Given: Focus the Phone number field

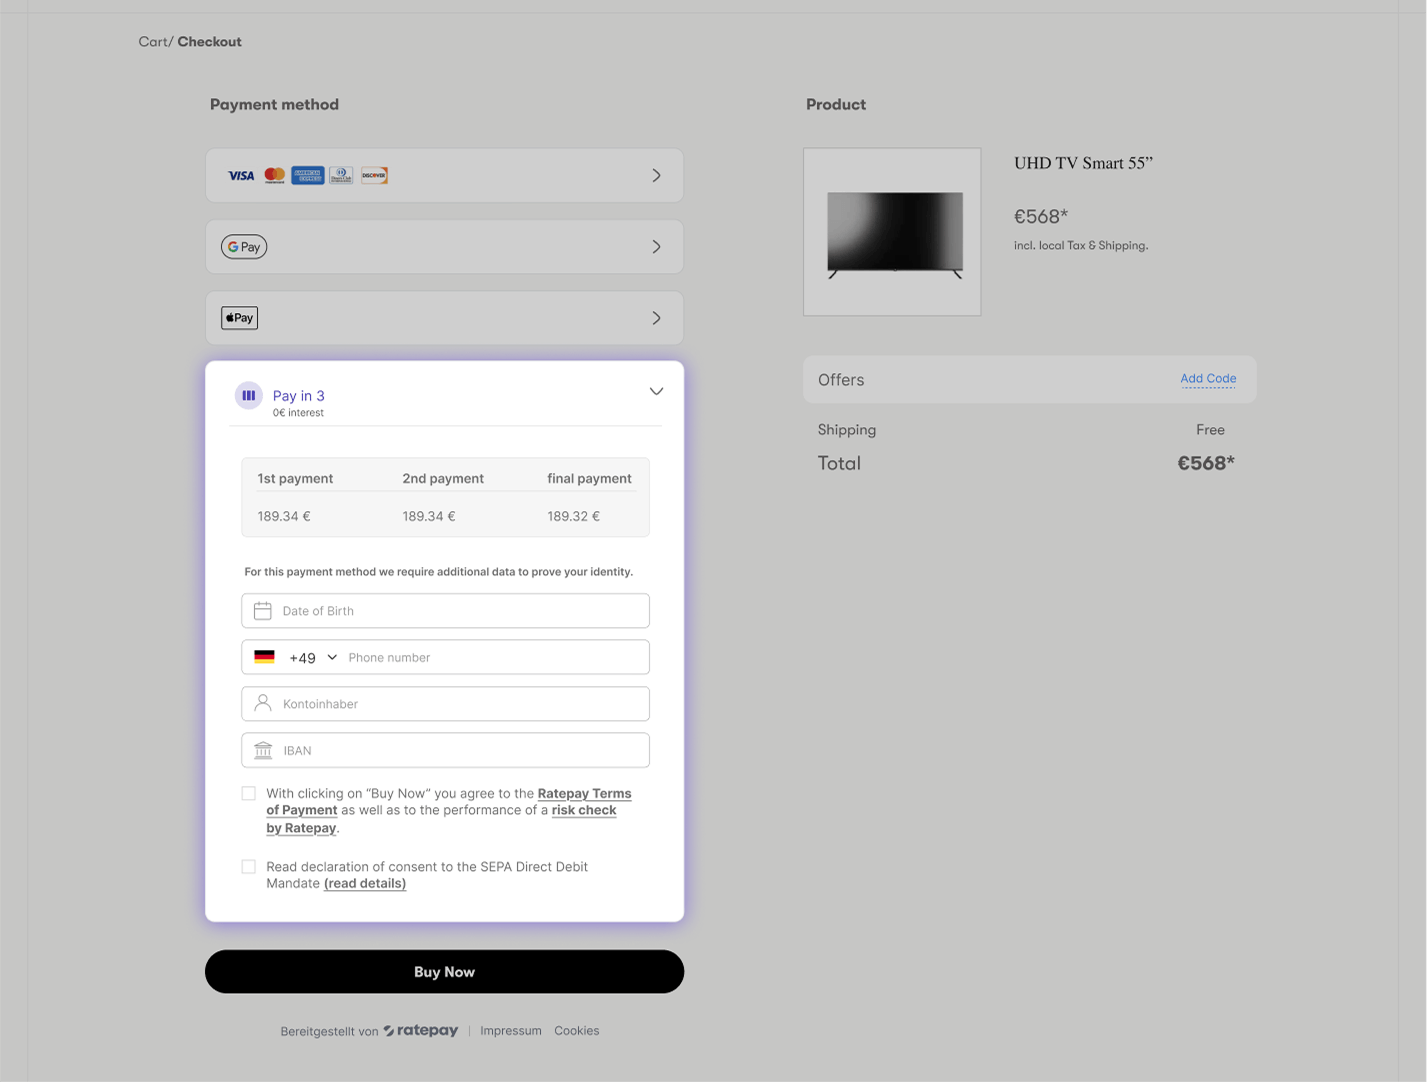Looking at the screenshot, I should coord(496,658).
